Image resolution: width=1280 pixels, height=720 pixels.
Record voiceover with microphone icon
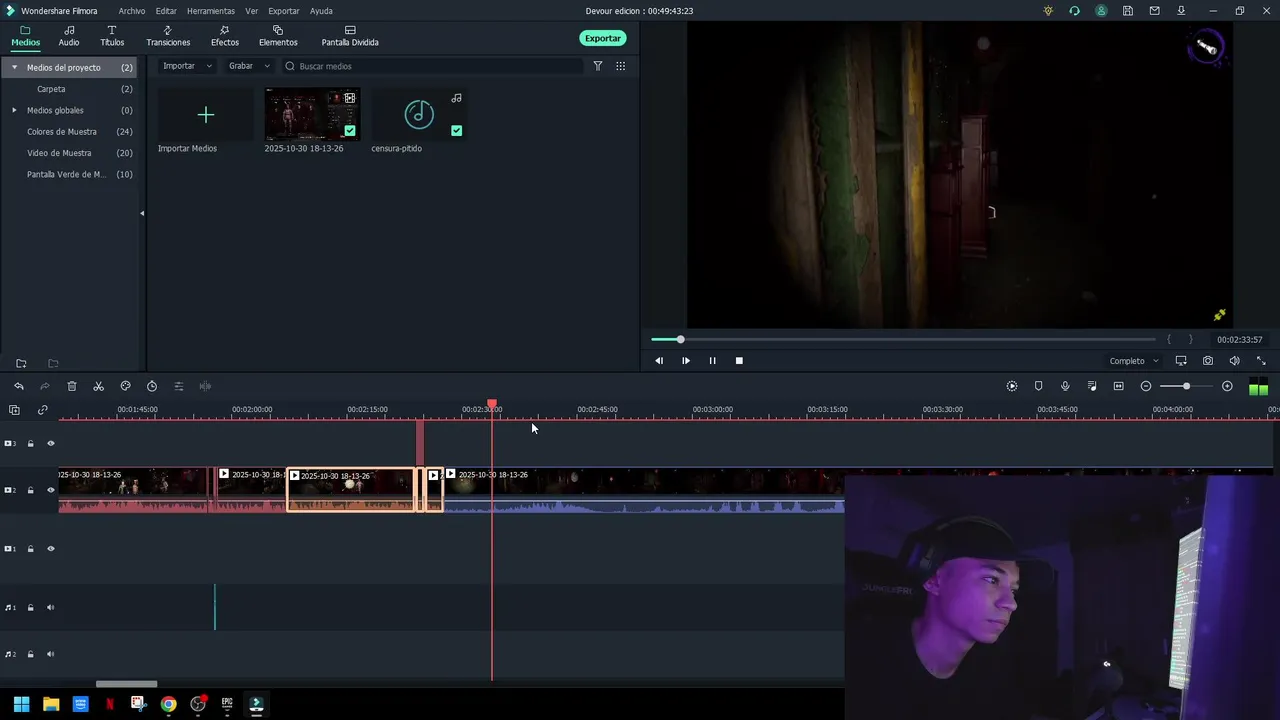[1065, 386]
